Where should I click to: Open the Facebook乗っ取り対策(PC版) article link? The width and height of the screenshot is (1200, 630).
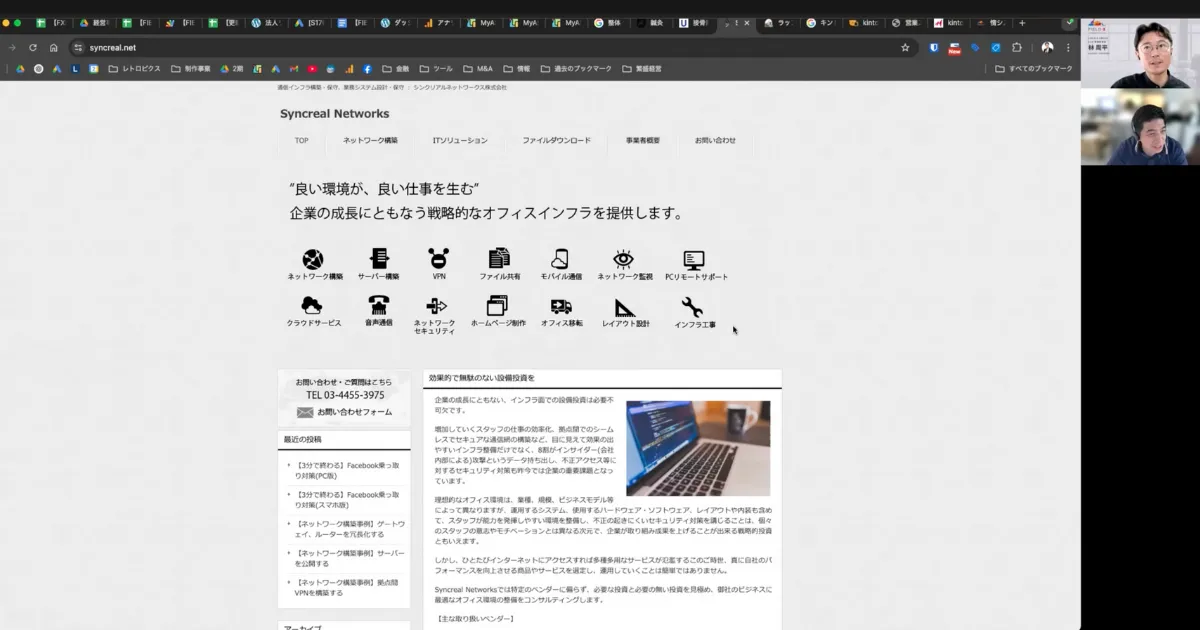[349, 470]
